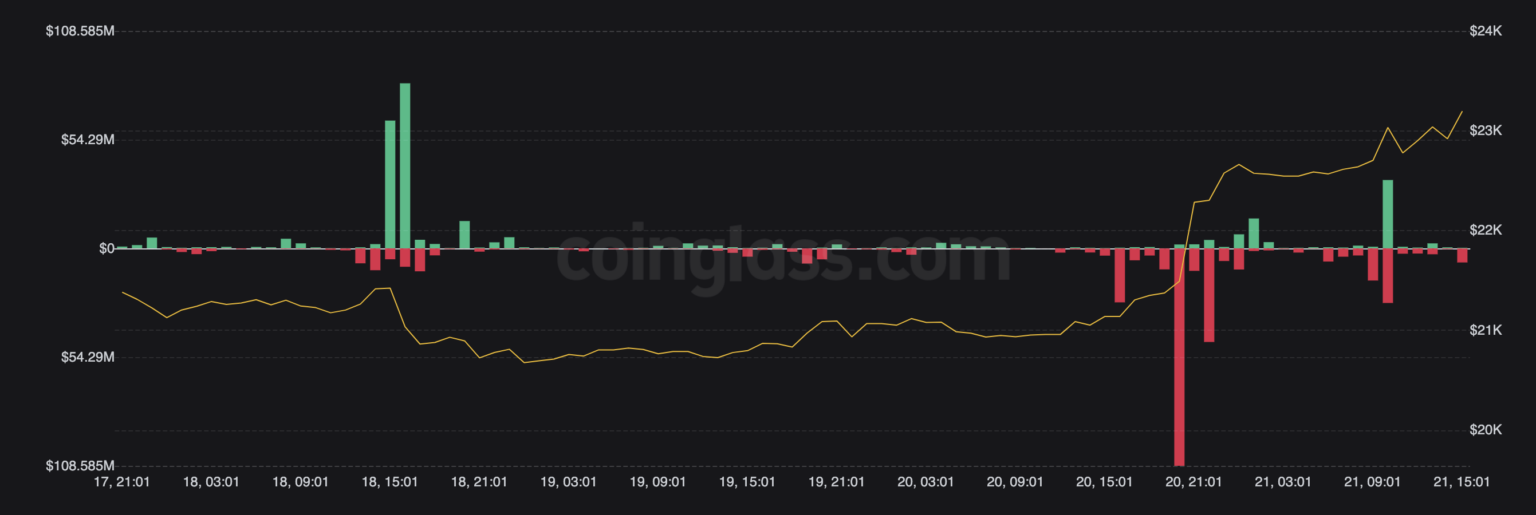The width and height of the screenshot is (1536, 515).
Task: Click the upper $54.29M axis label
Action: click(88, 140)
